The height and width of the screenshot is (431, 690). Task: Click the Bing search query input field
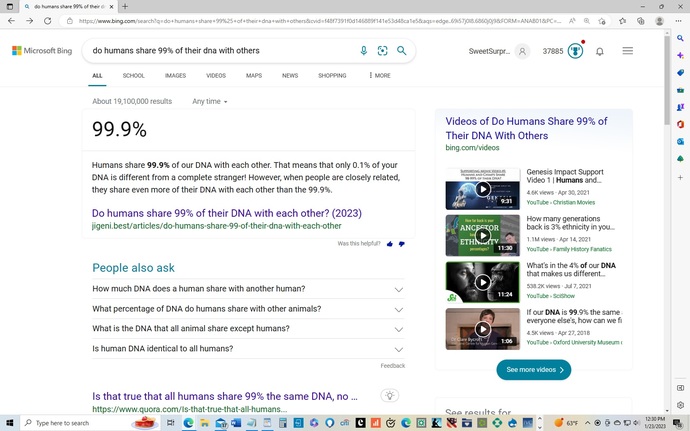(x=222, y=51)
